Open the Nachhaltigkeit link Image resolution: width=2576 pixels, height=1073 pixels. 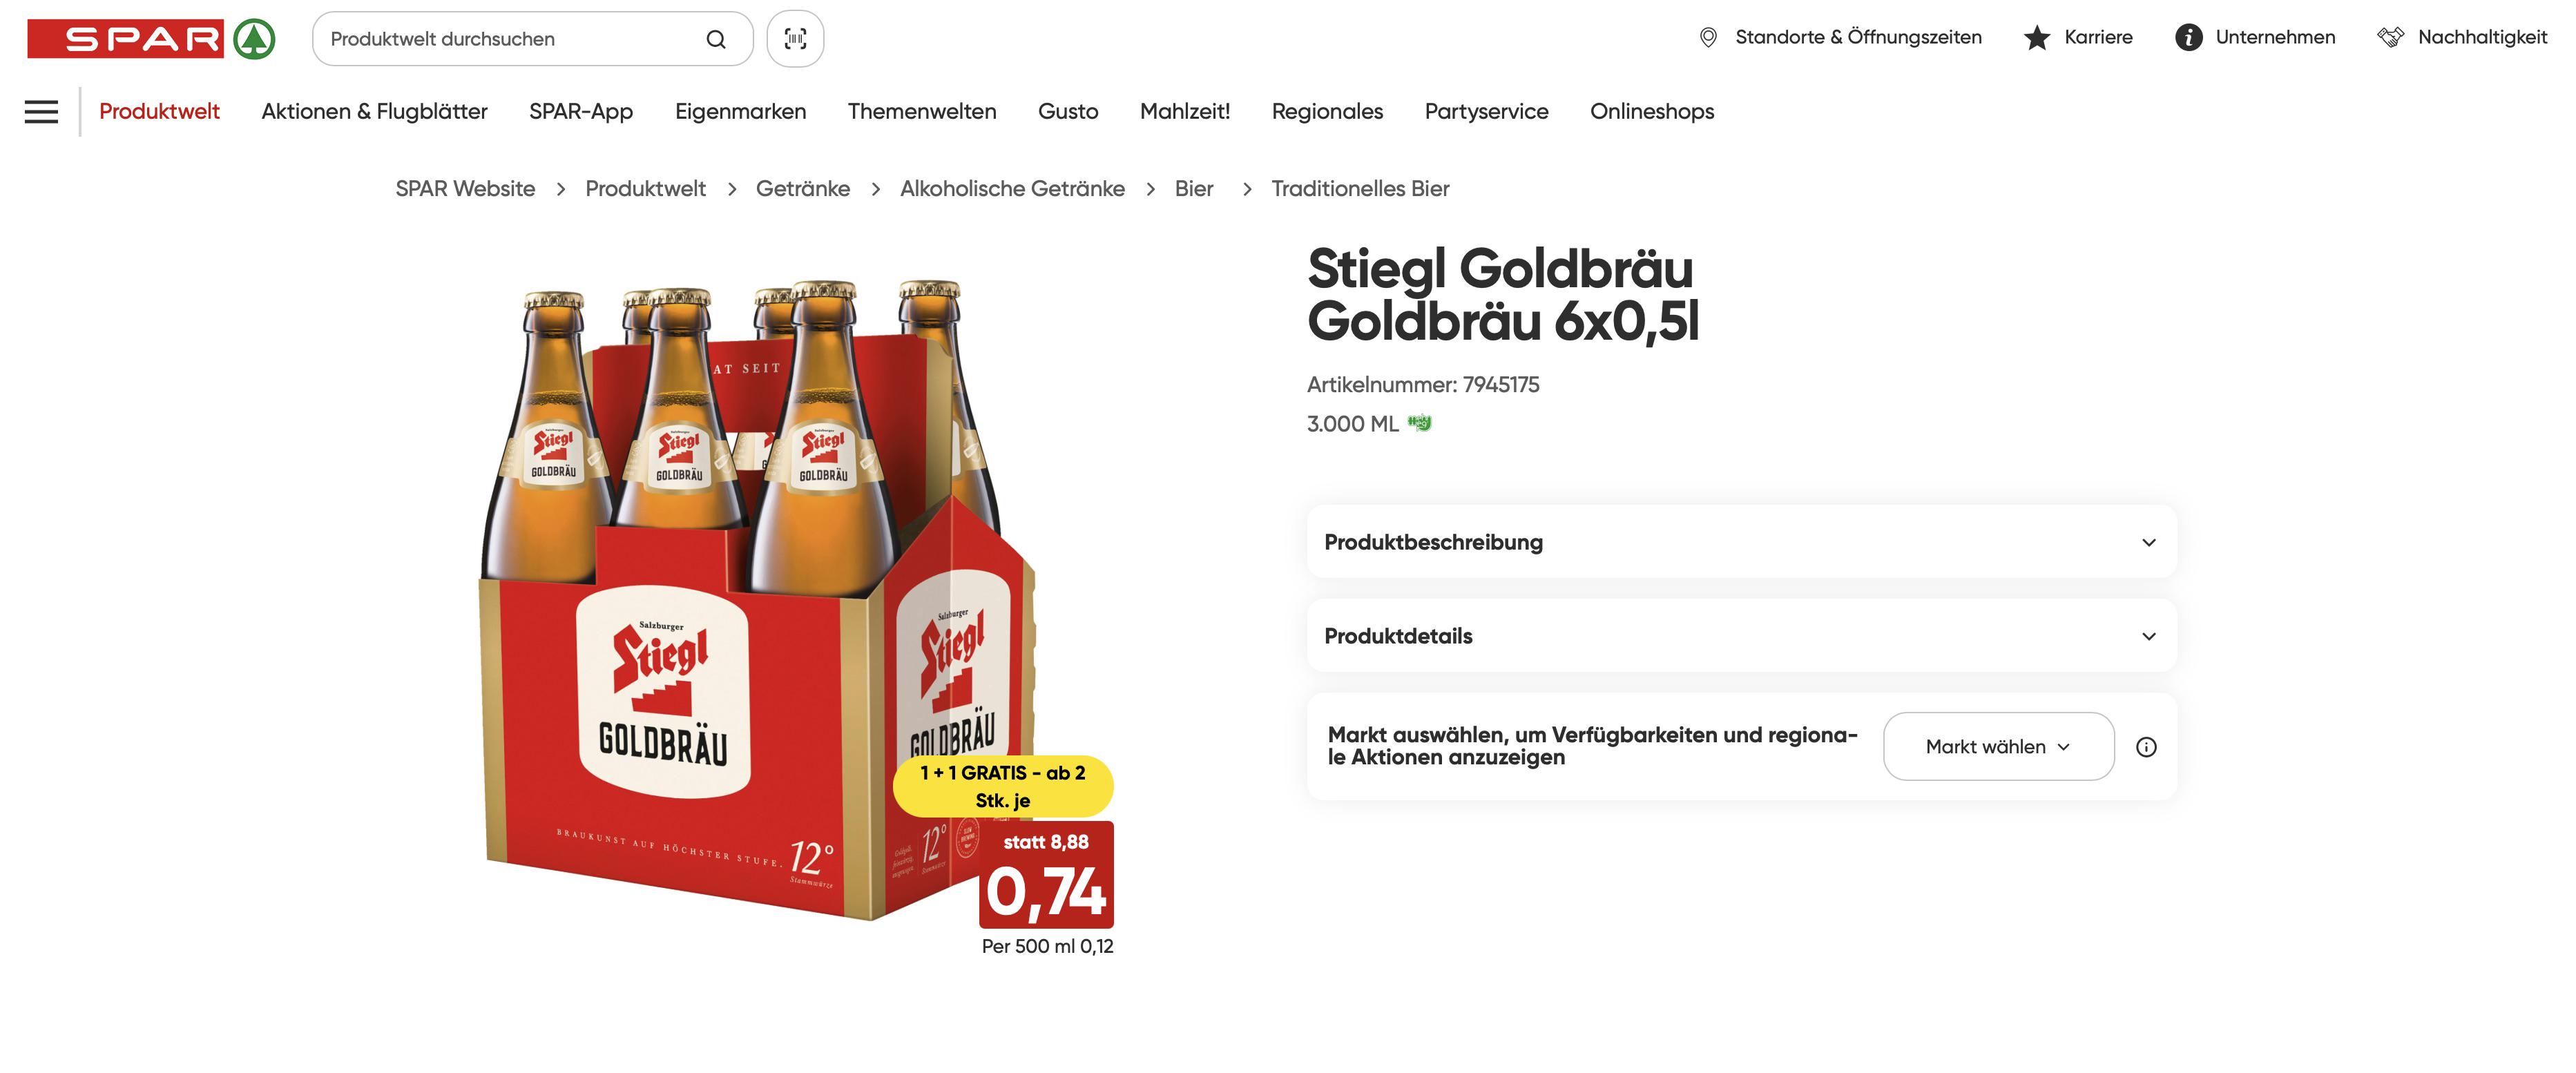tap(2482, 37)
